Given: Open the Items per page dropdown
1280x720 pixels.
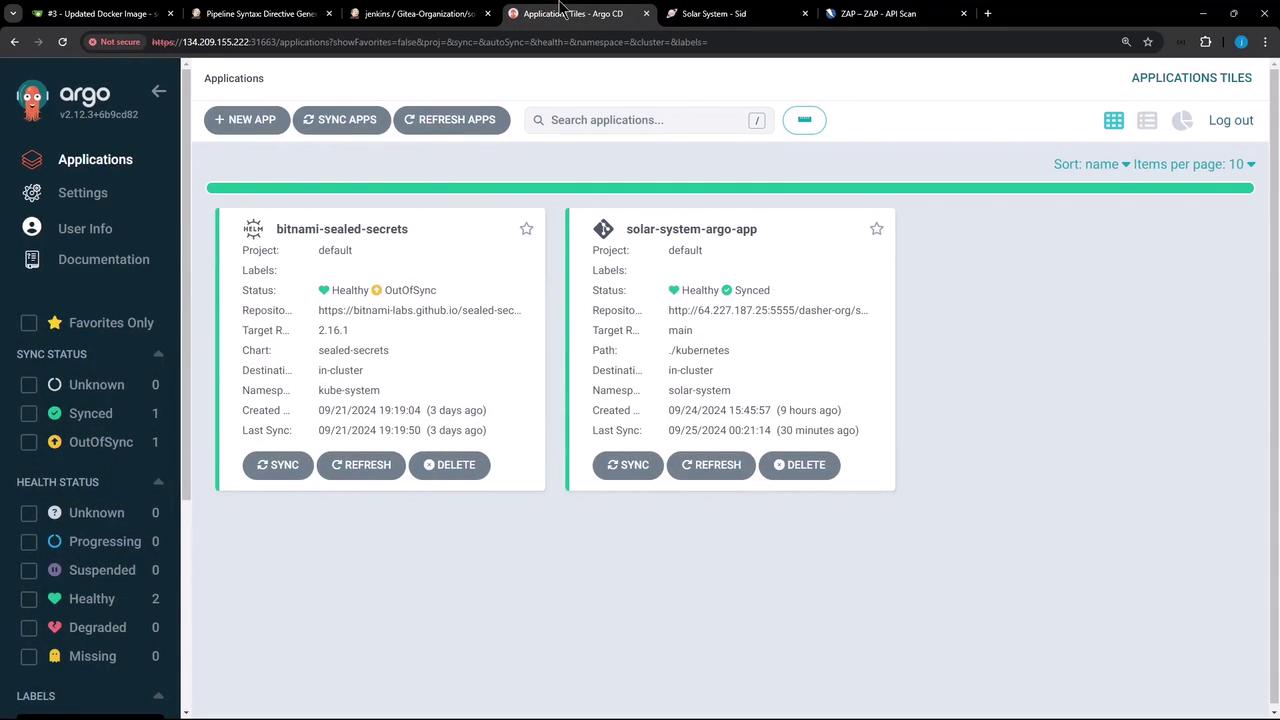Looking at the screenshot, I should (1194, 164).
